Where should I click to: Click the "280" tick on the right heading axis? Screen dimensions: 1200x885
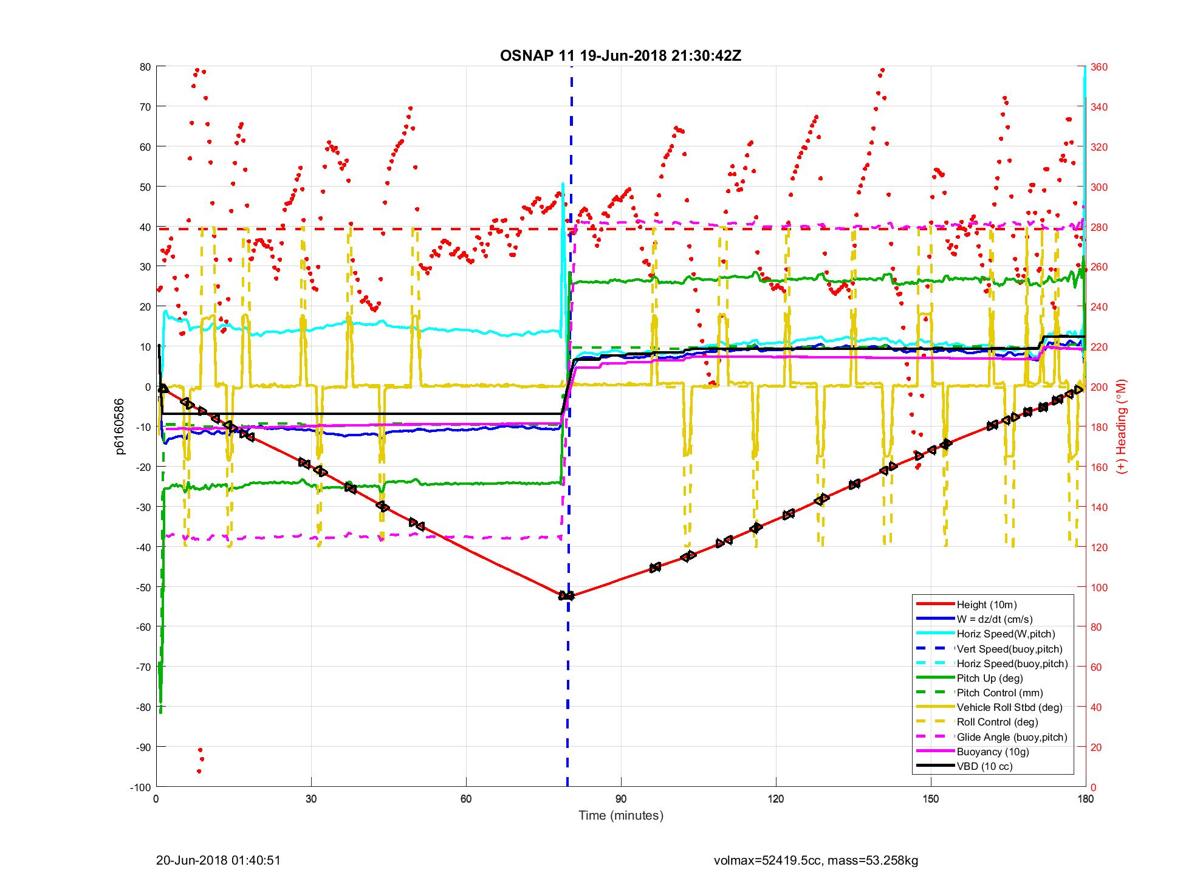(1099, 227)
